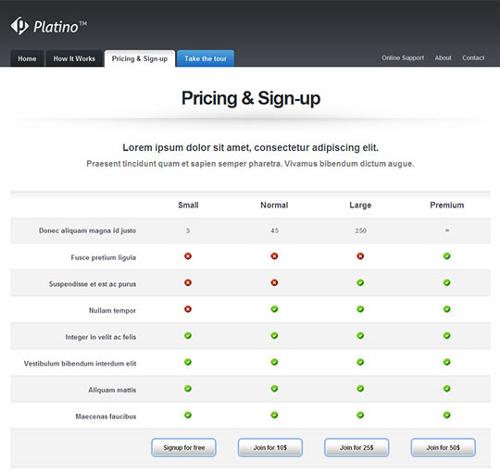Select the Join for 50$ button
500x472 pixels.
443,447
